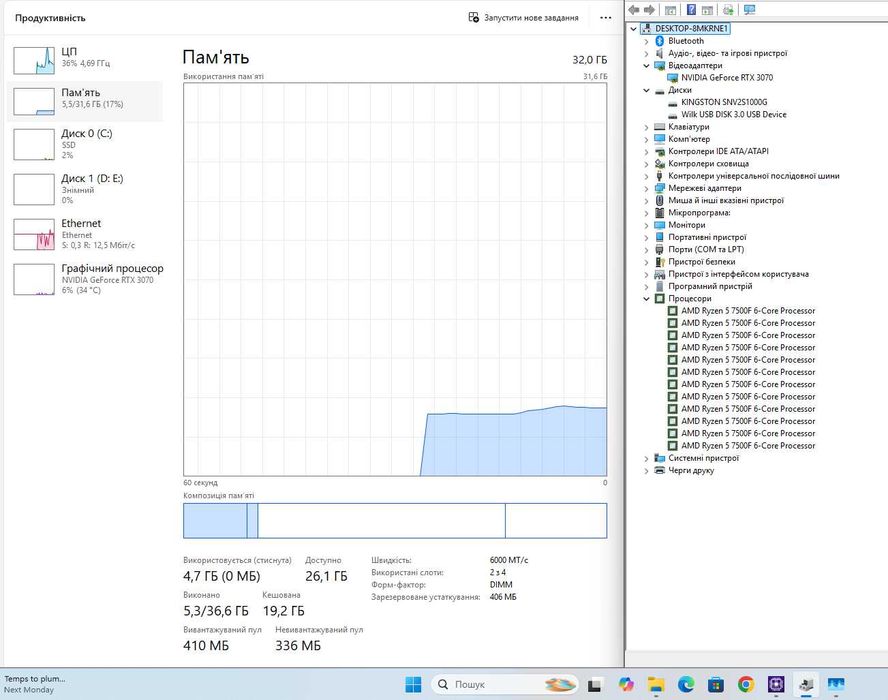This screenshot has height=700, width=888.
Task: Expand the Системні пристрої category
Action: pyautogui.click(x=646, y=458)
